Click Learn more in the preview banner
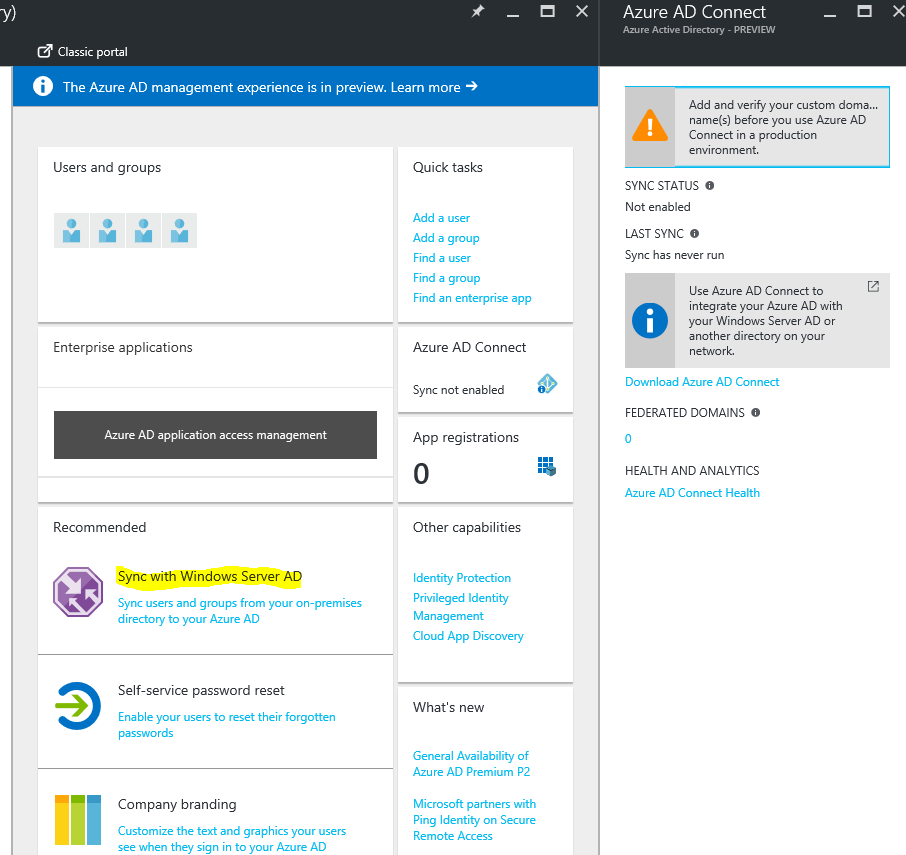The width and height of the screenshot is (906, 855). (425, 87)
